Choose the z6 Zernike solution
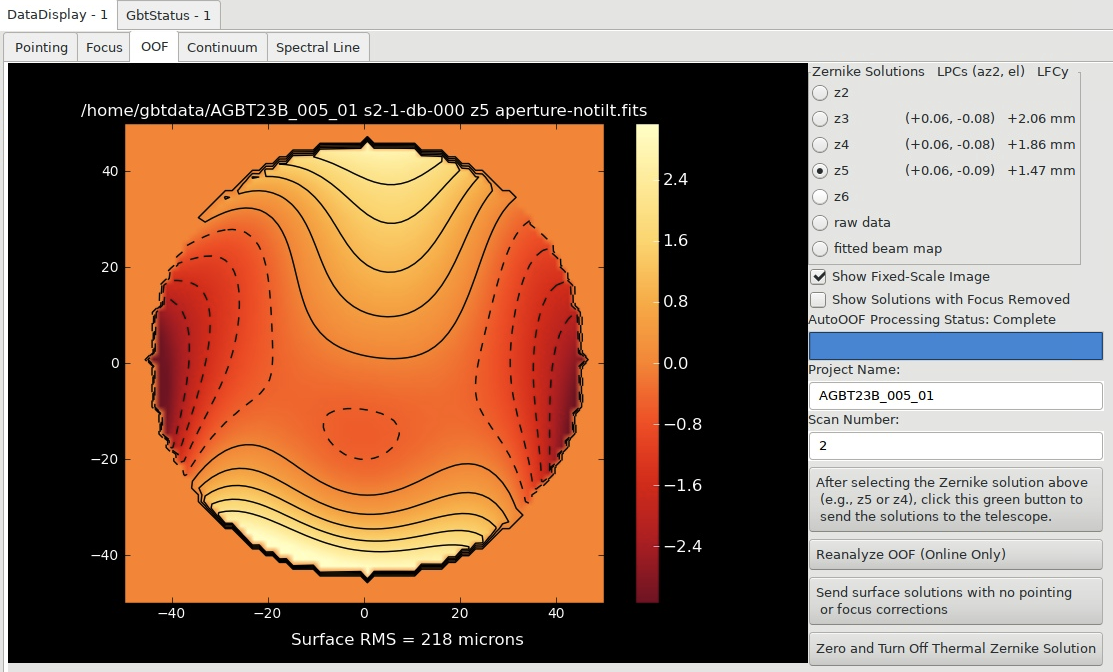Screen dimensions: 1113x672 point(820,197)
